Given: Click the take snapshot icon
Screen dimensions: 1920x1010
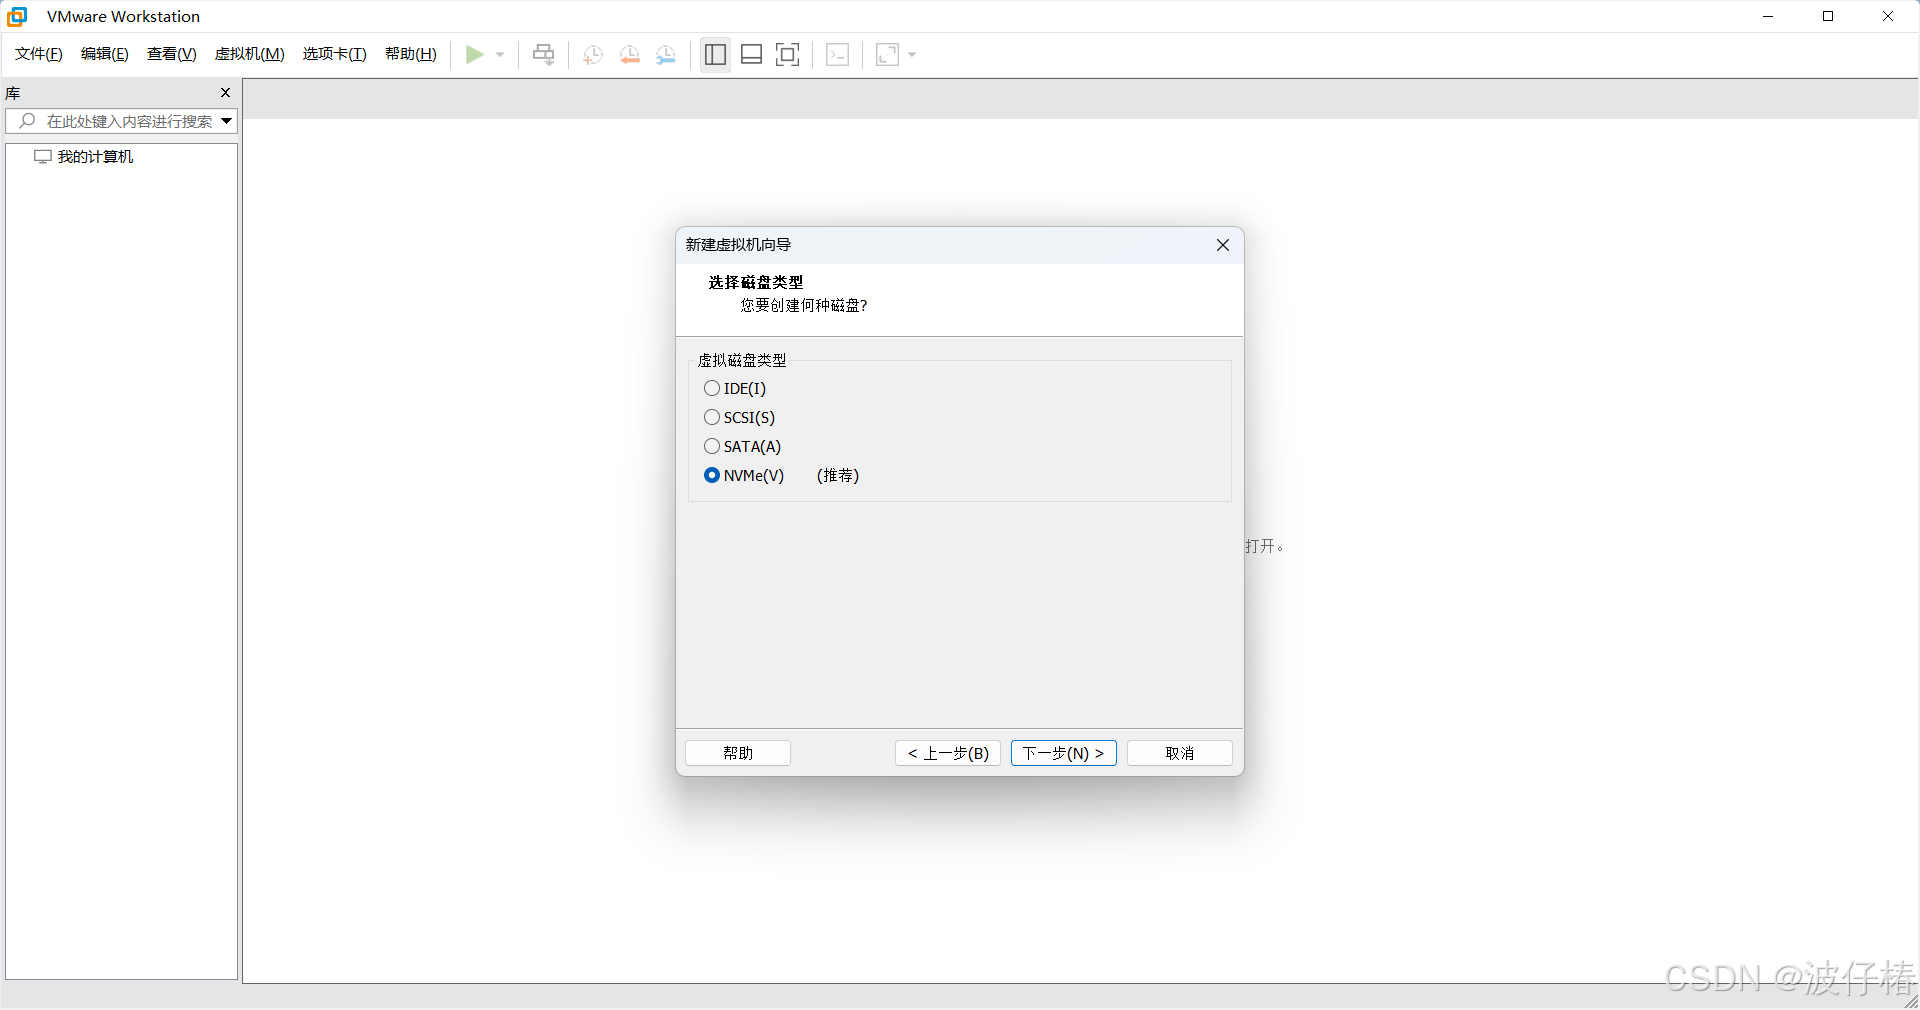Looking at the screenshot, I should coord(592,54).
